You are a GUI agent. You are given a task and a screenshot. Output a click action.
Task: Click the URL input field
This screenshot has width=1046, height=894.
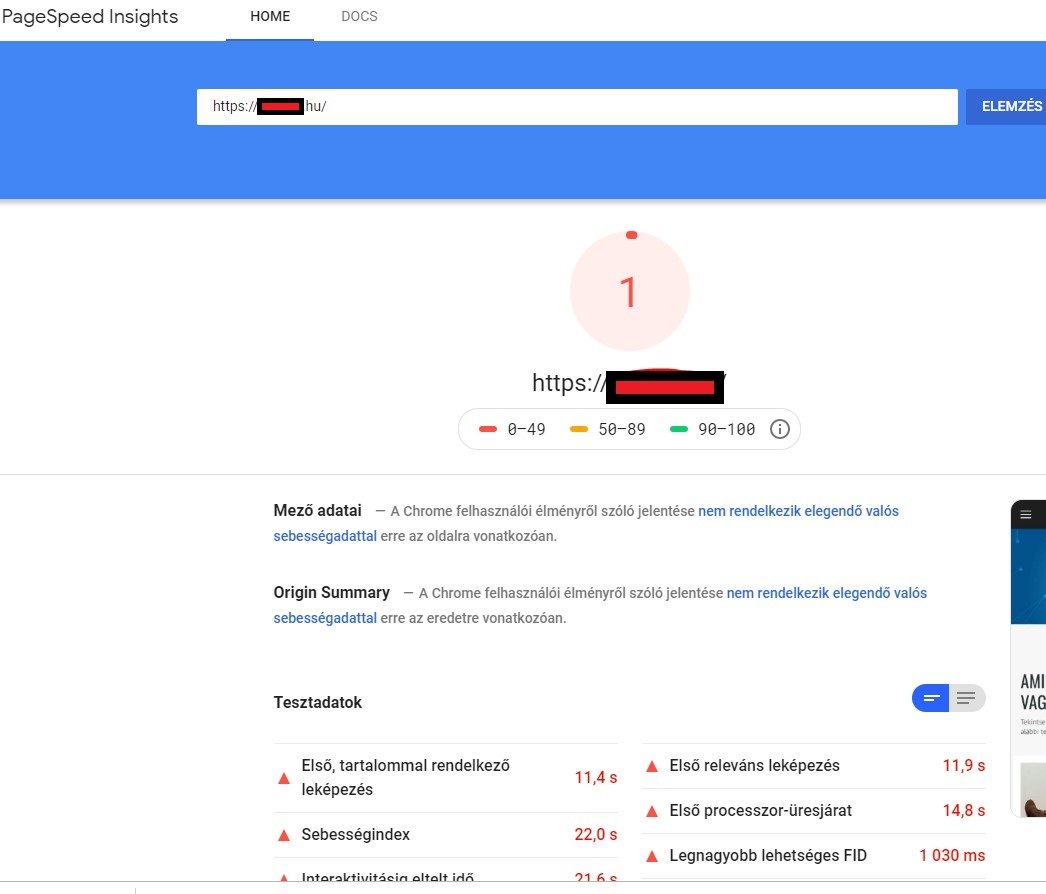577,107
